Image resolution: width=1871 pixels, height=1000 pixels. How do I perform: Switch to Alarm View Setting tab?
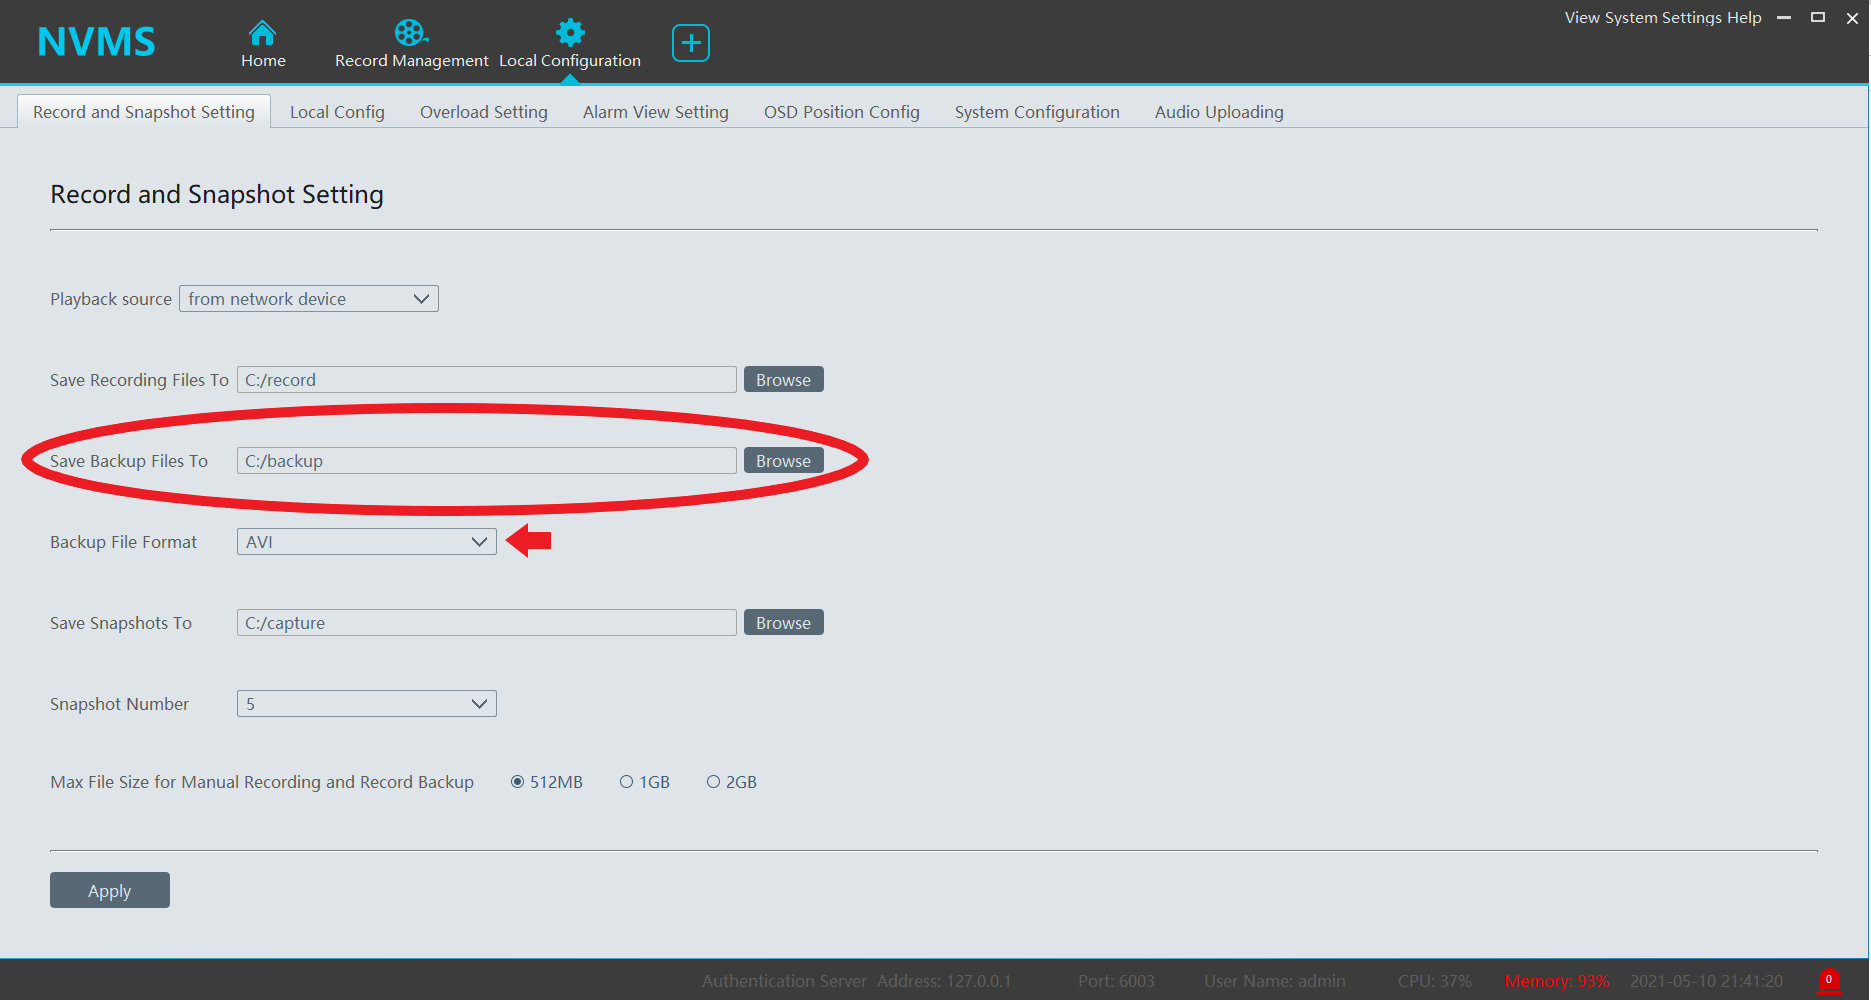click(655, 112)
